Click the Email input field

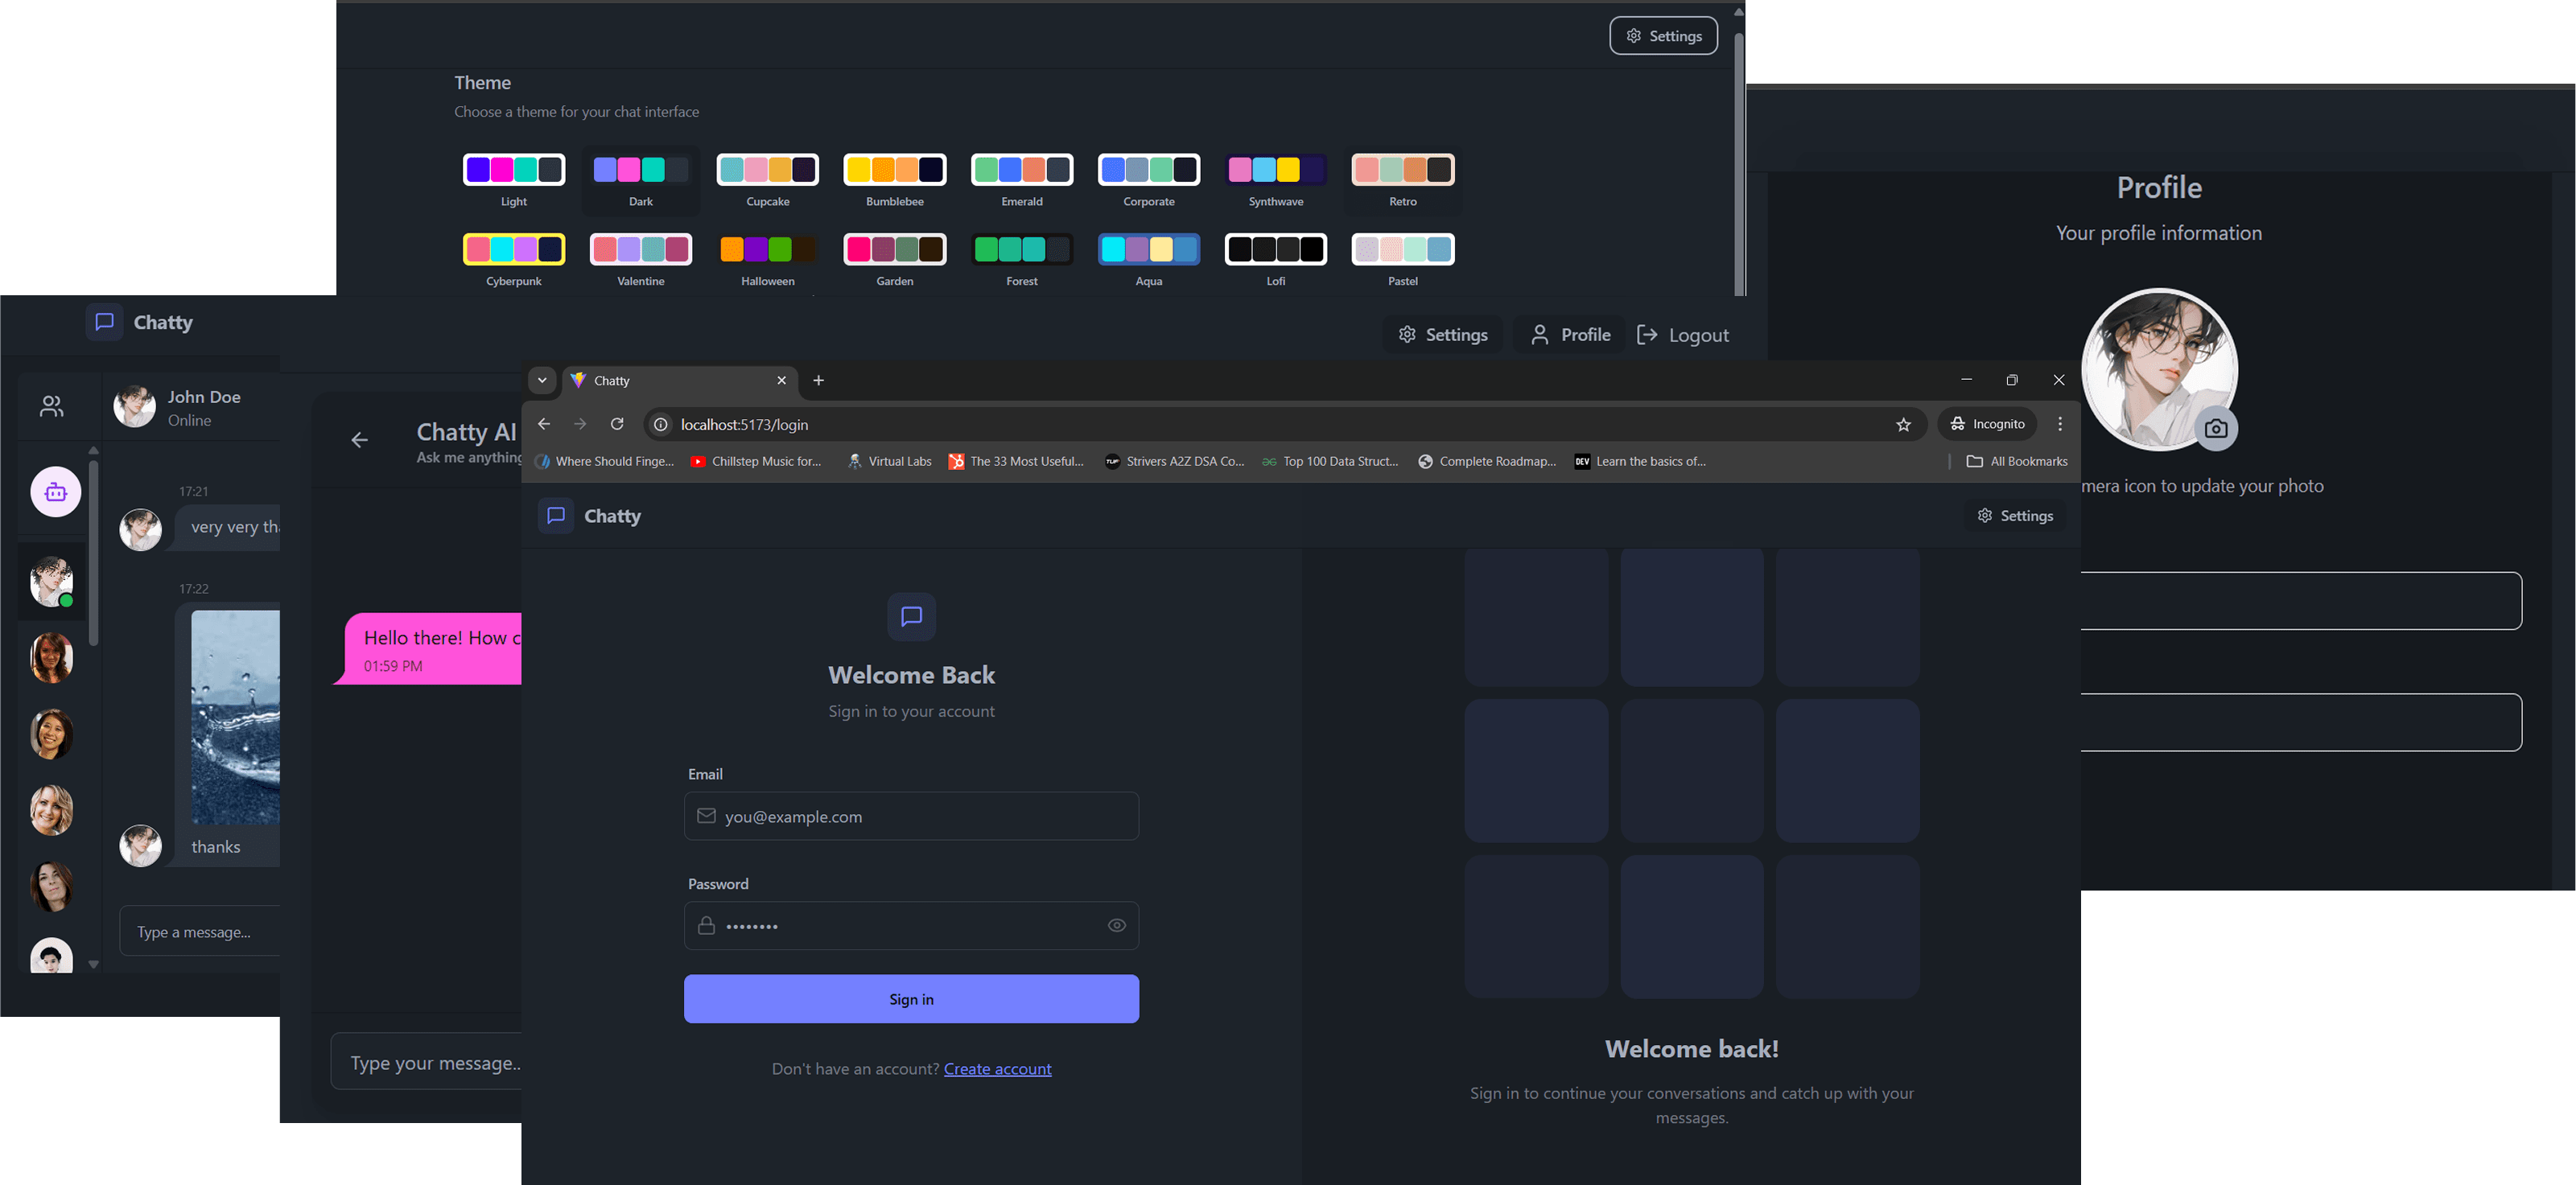pos(911,817)
